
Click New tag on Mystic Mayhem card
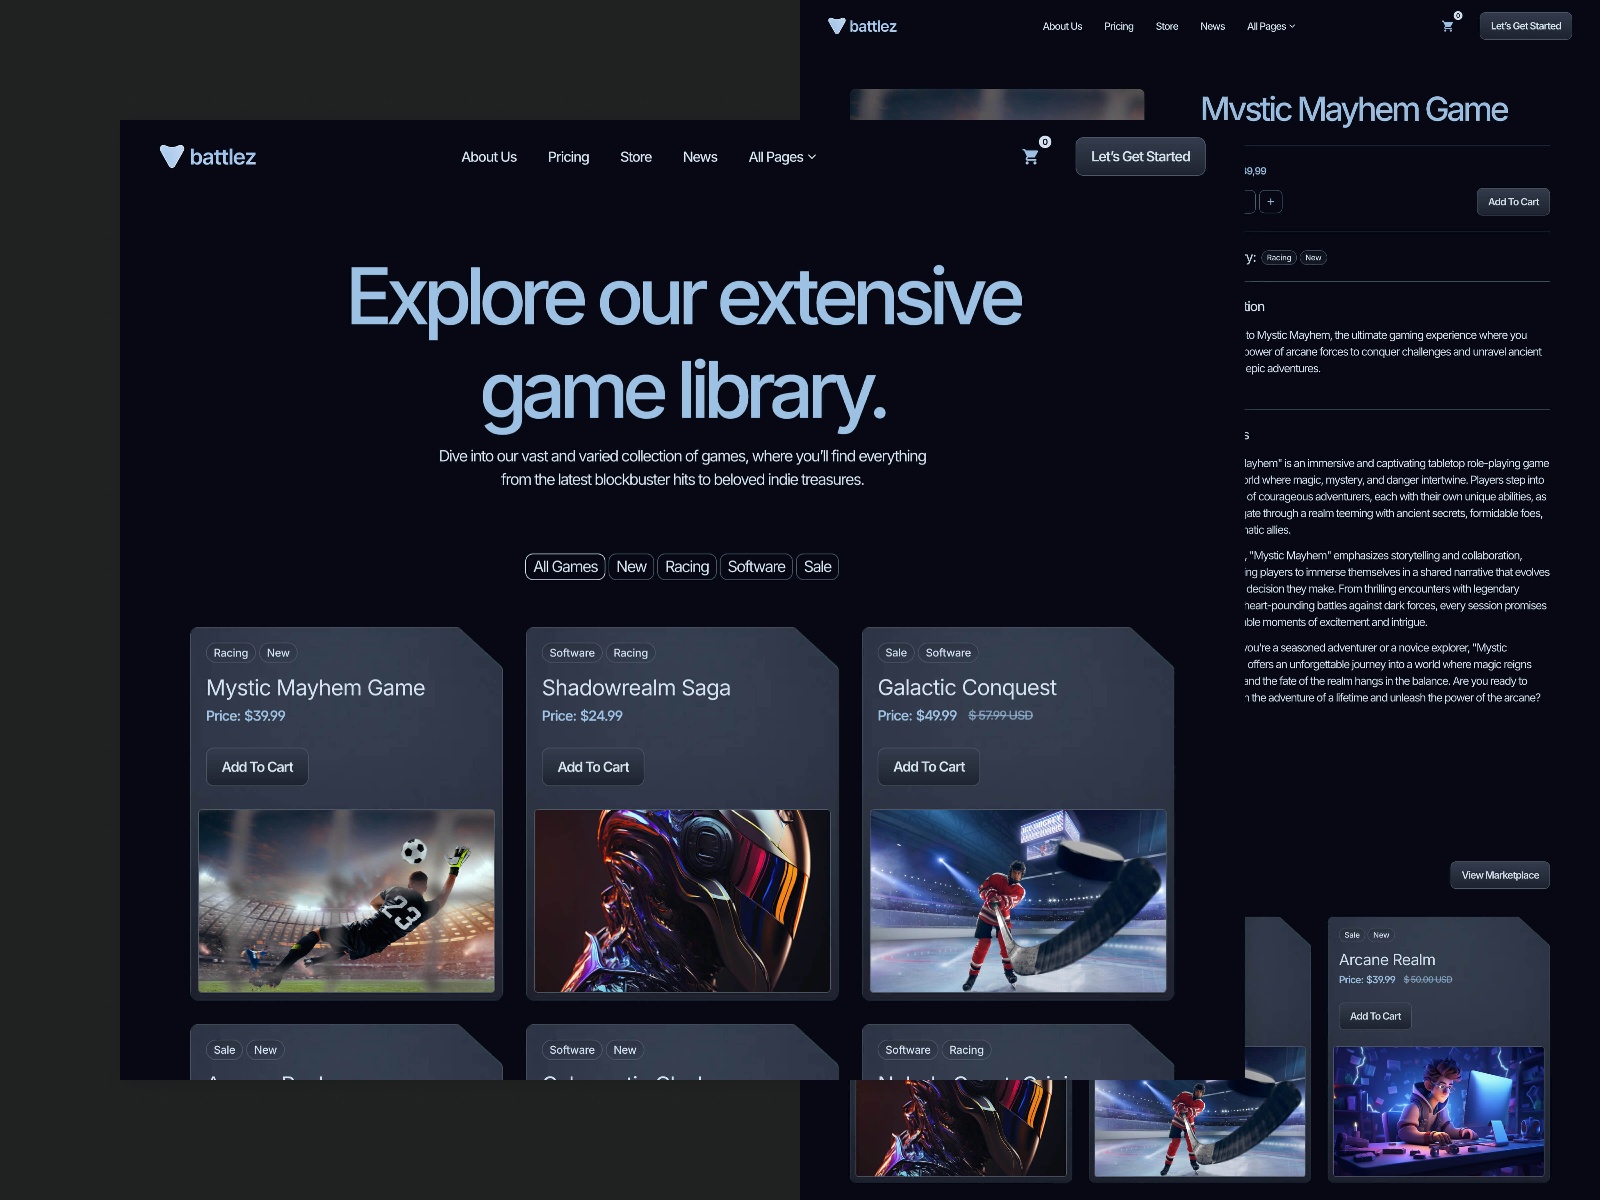click(278, 653)
